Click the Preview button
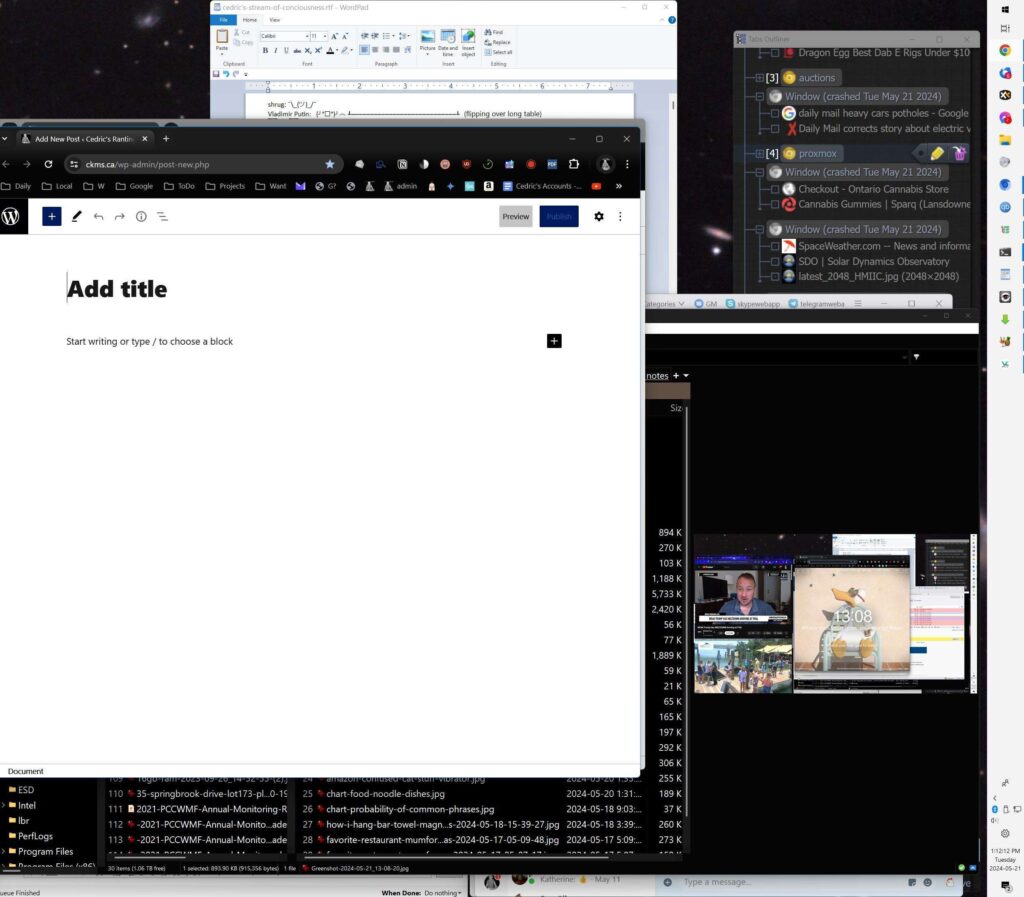 coord(516,216)
